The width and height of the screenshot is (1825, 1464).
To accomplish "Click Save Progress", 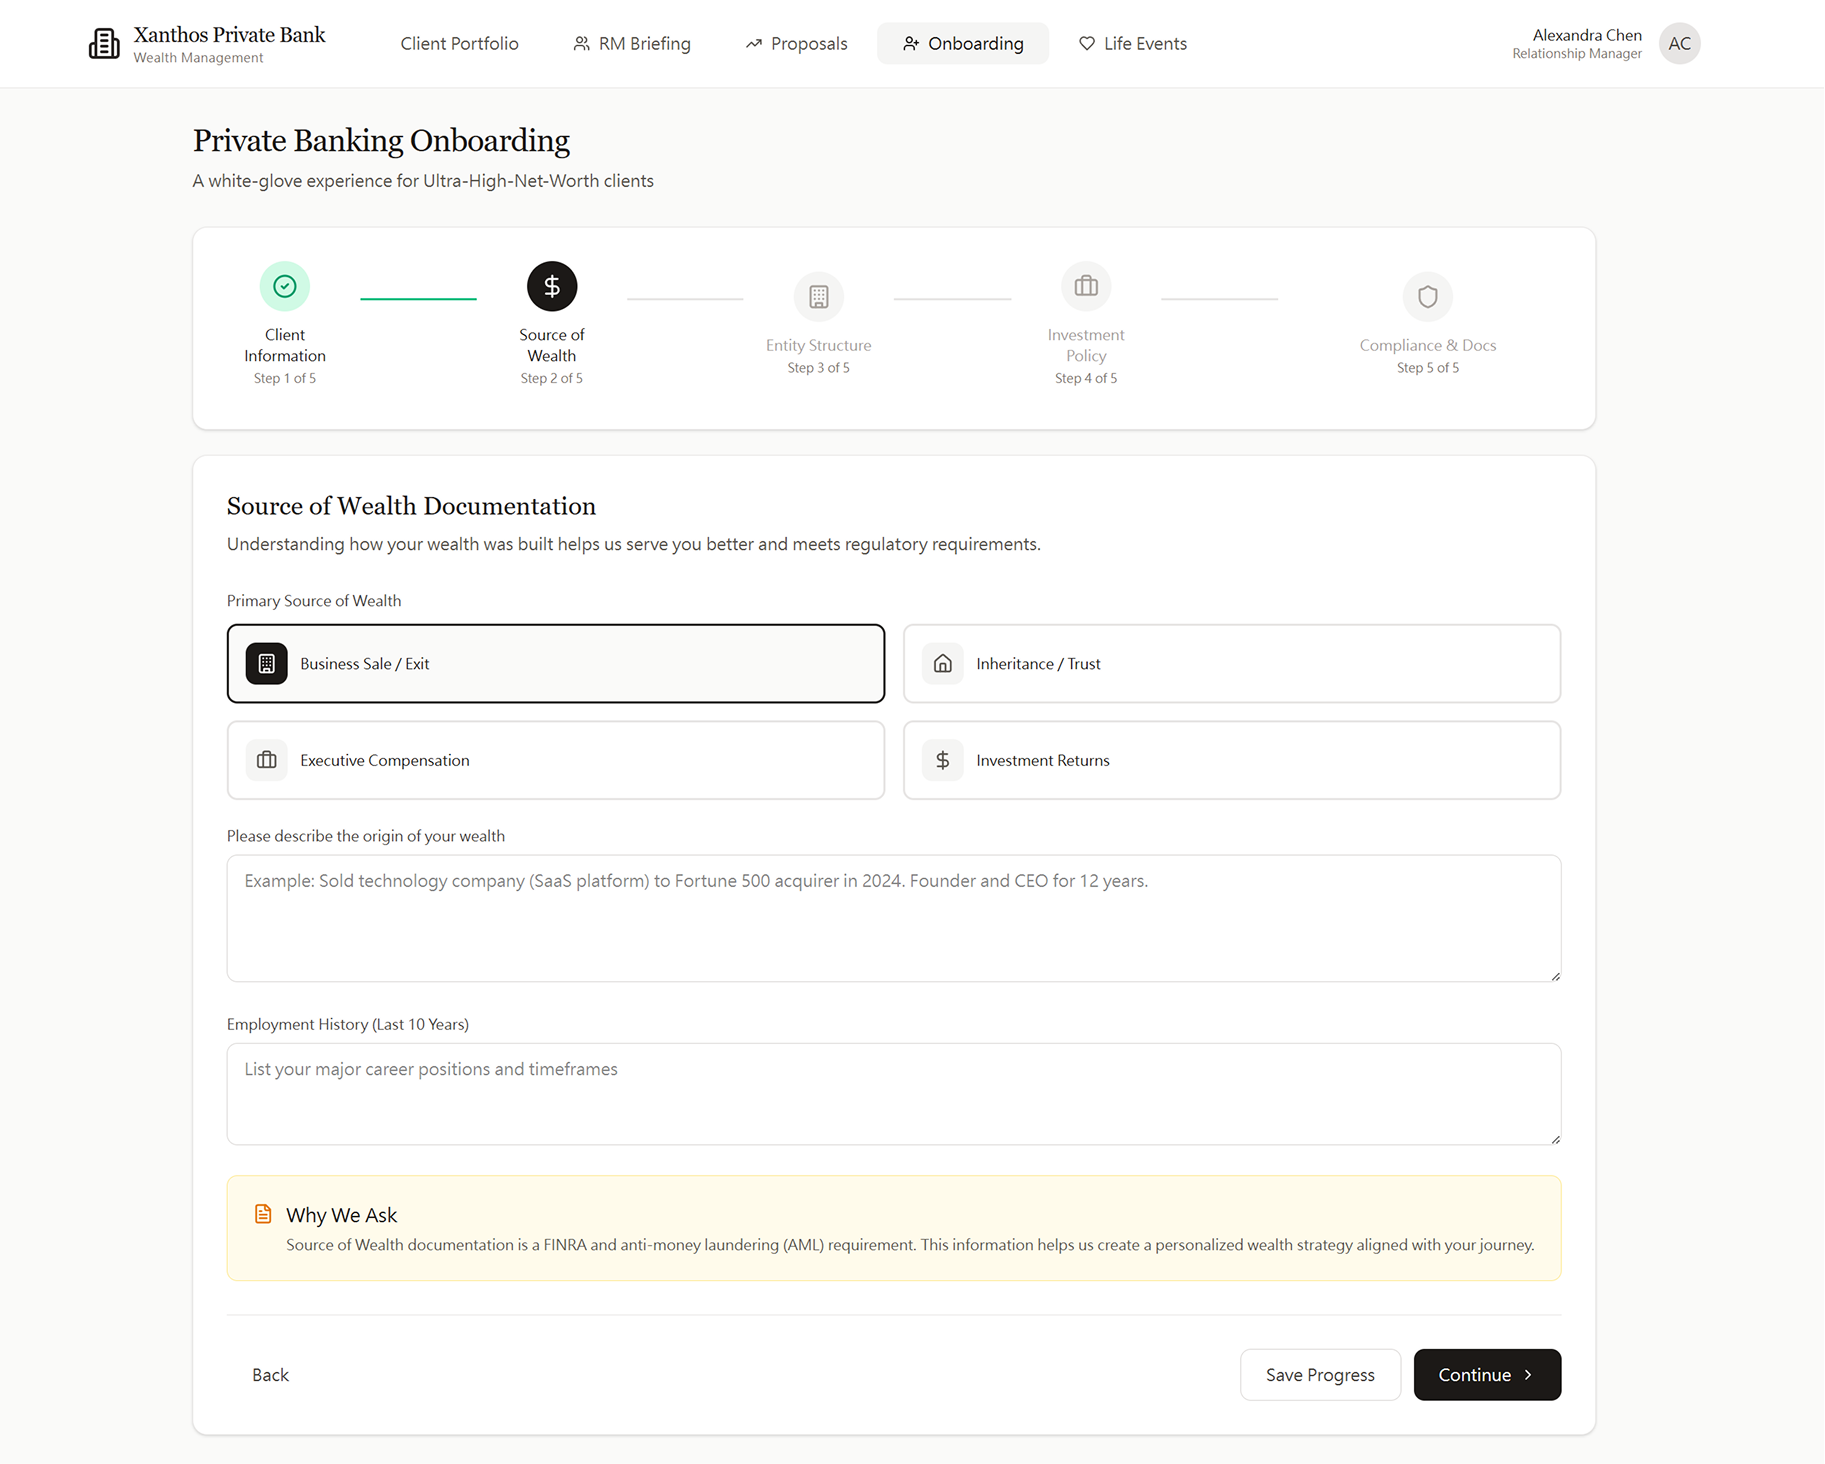I will point(1320,1374).
